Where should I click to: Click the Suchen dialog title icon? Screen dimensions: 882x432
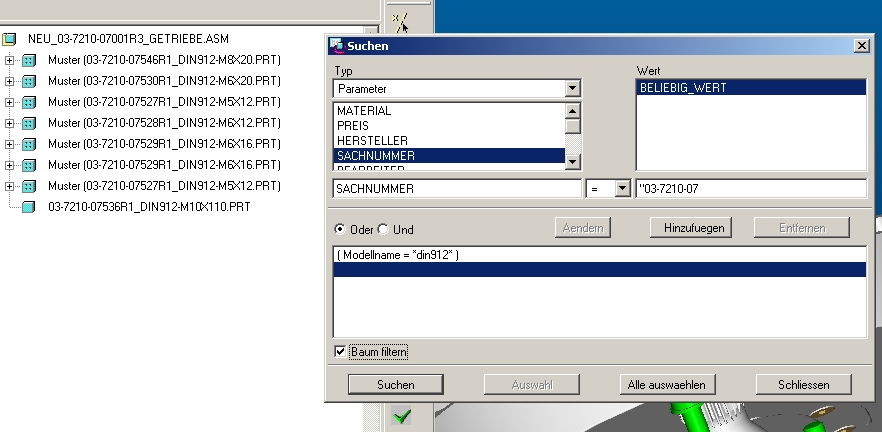336,46
